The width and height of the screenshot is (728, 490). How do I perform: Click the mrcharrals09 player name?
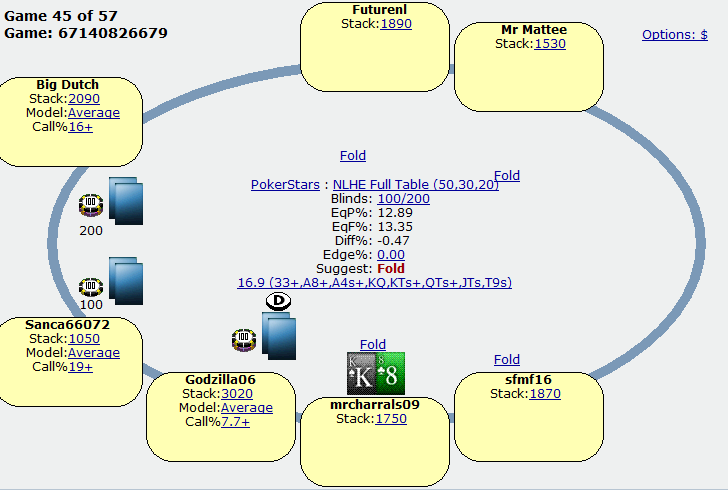click(x=375, y=405)
